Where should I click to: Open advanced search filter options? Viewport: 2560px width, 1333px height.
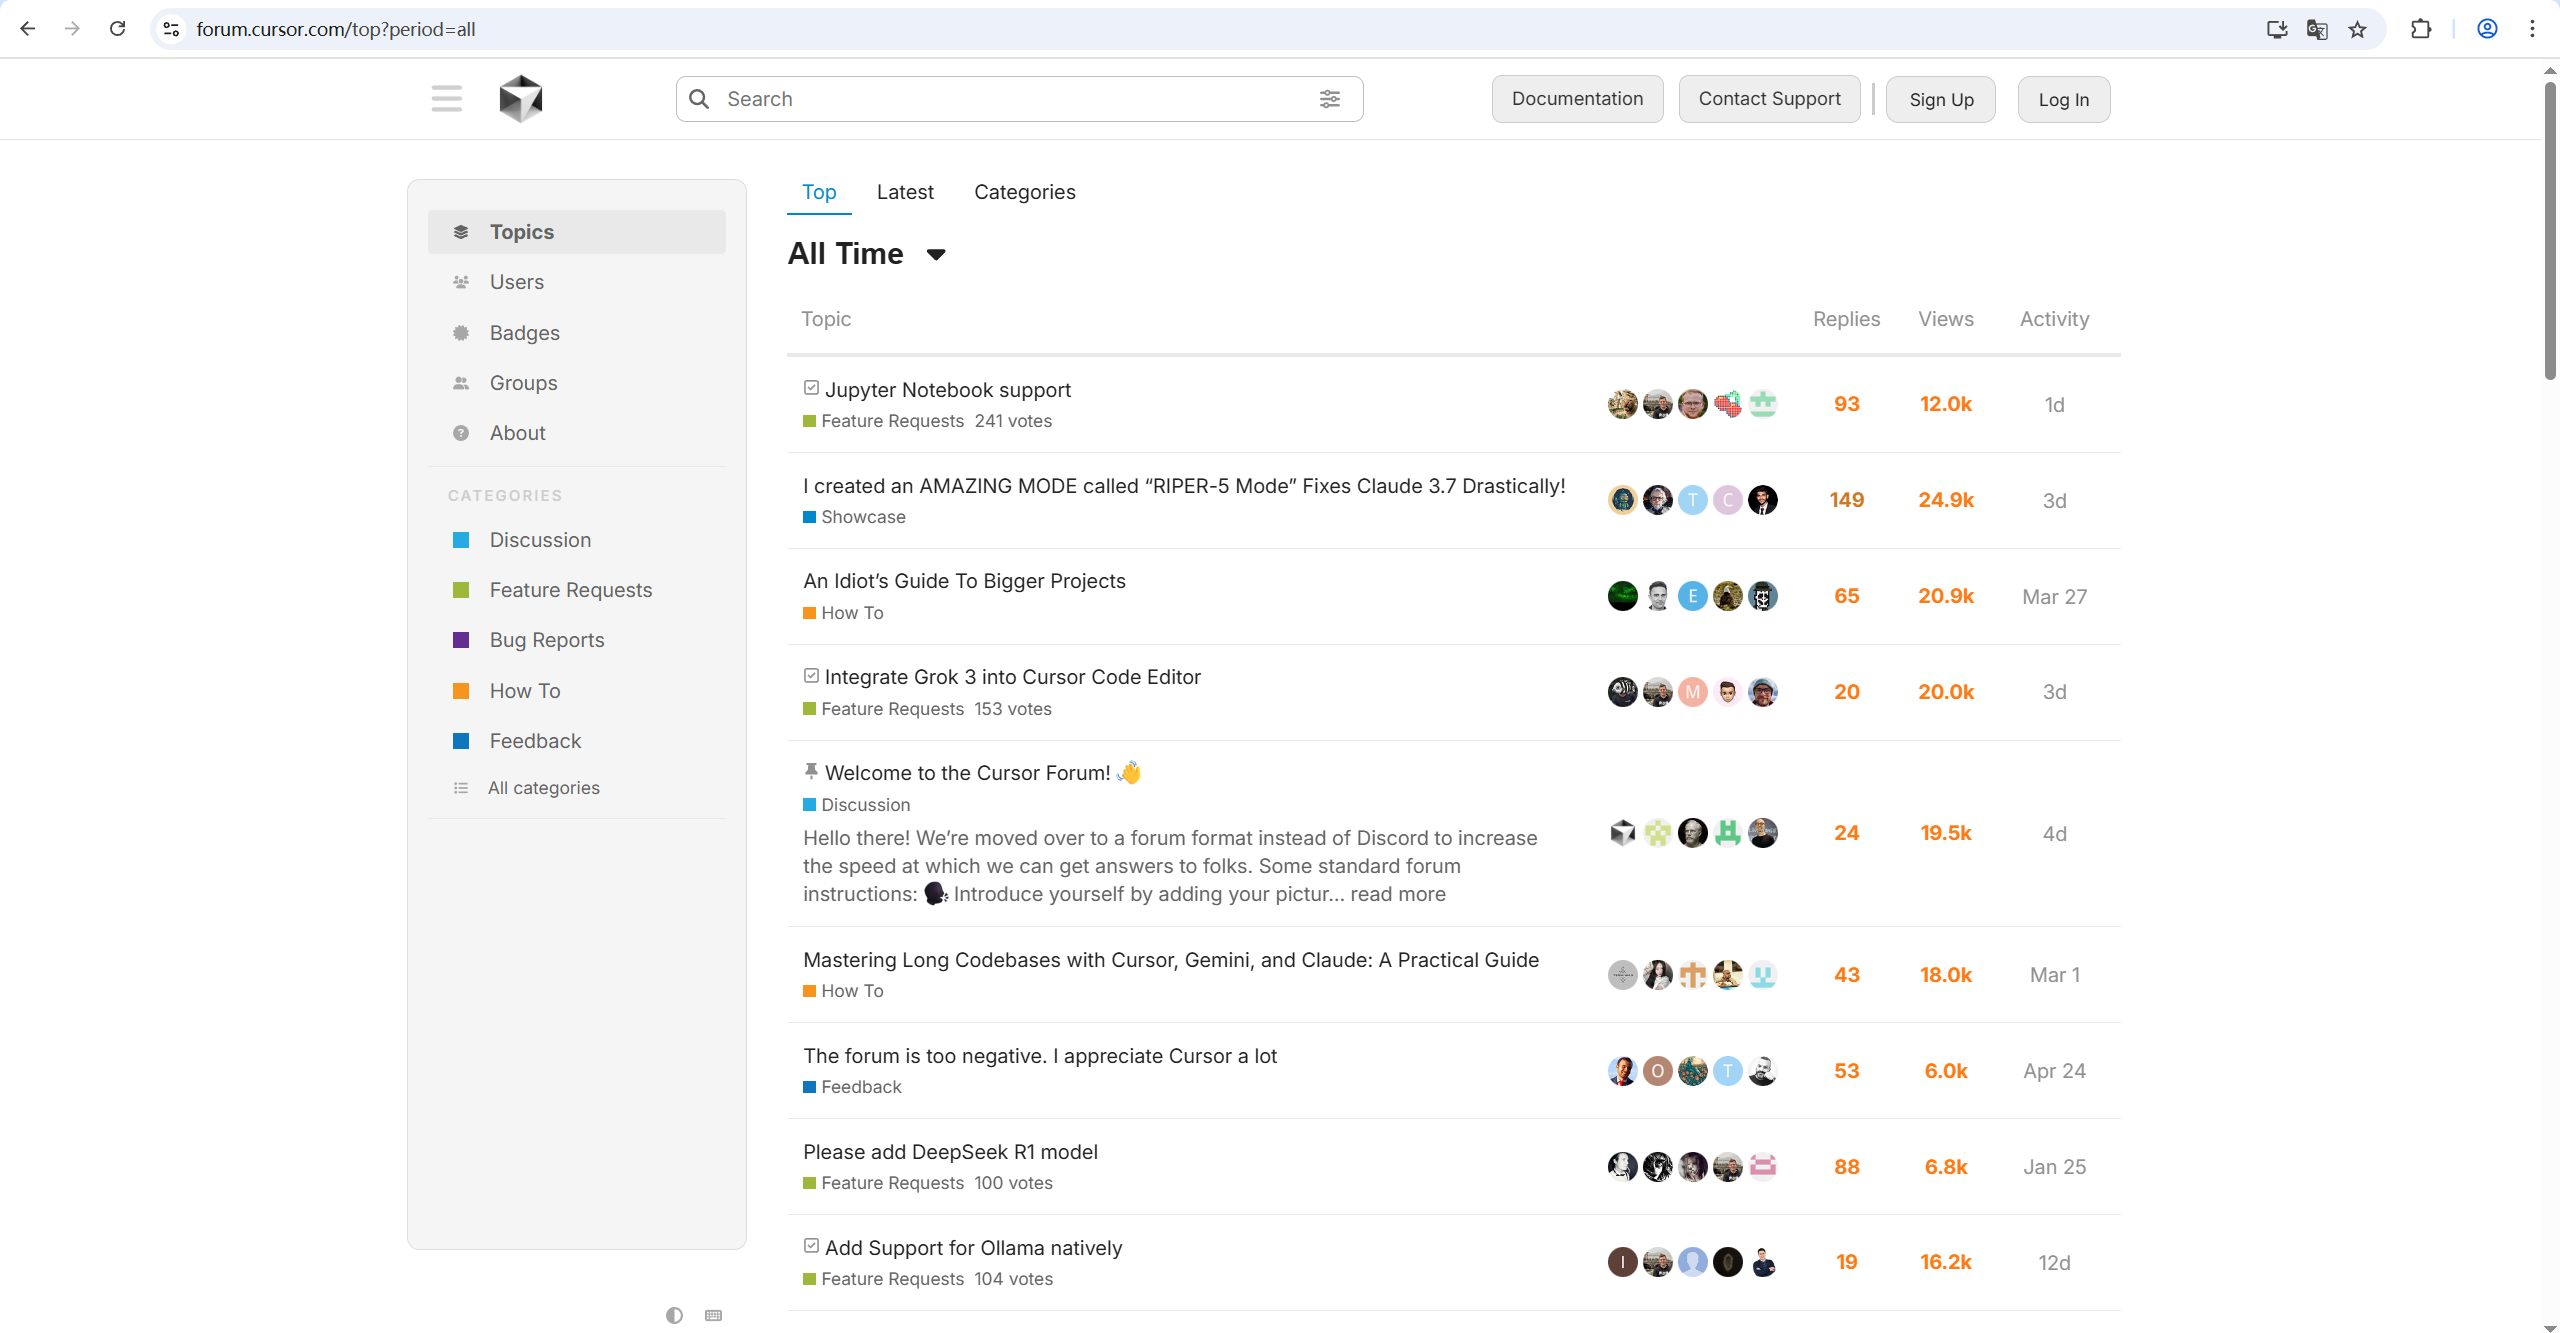click(1329, 99)
